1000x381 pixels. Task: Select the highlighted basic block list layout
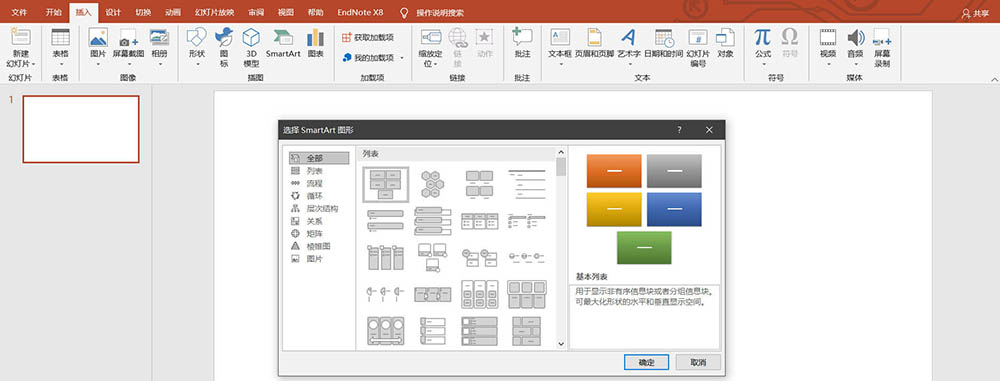(386, 184)
